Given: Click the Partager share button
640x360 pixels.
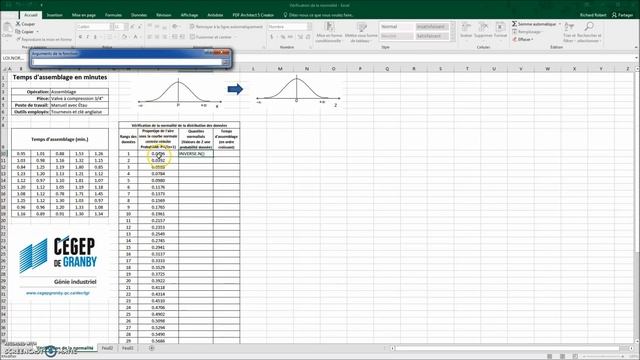Looking at the screenshot, I should tap(622, 15).
